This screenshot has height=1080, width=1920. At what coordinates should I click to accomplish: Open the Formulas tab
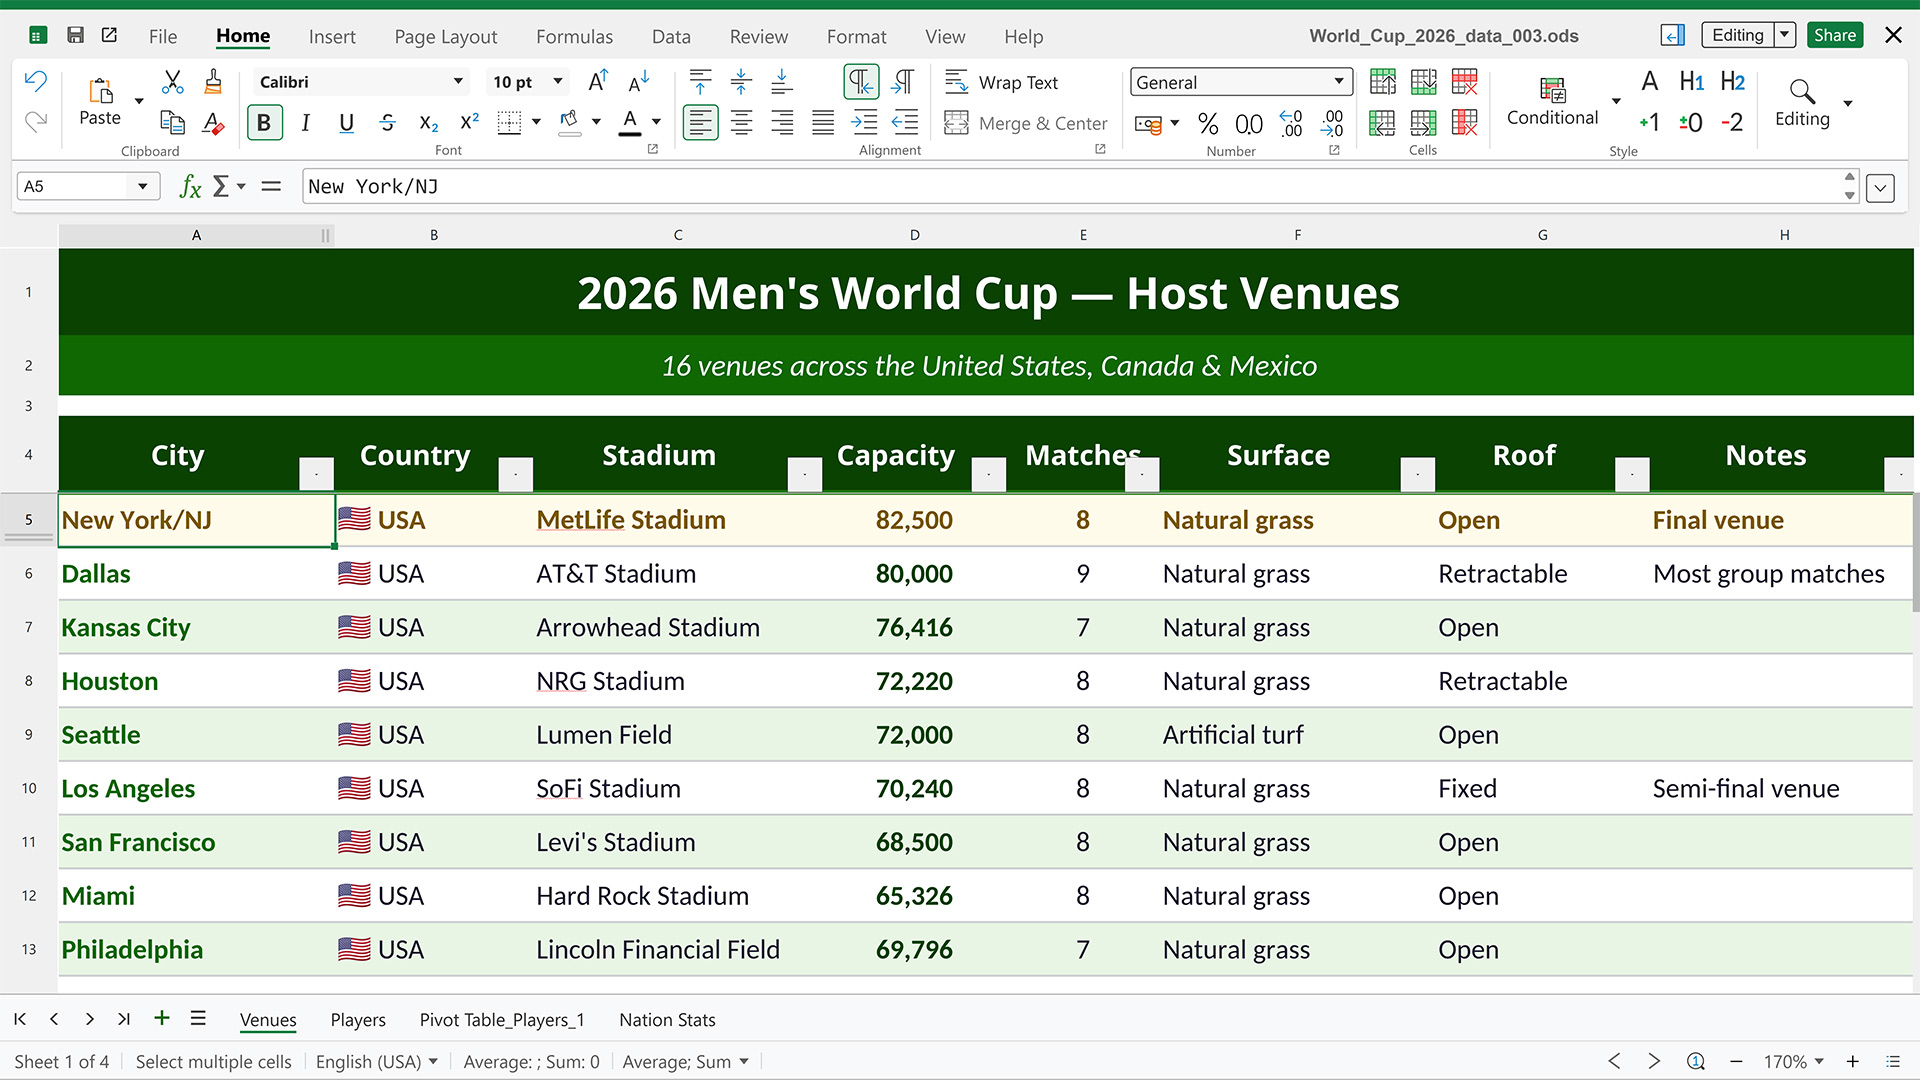tap(575, 37)
